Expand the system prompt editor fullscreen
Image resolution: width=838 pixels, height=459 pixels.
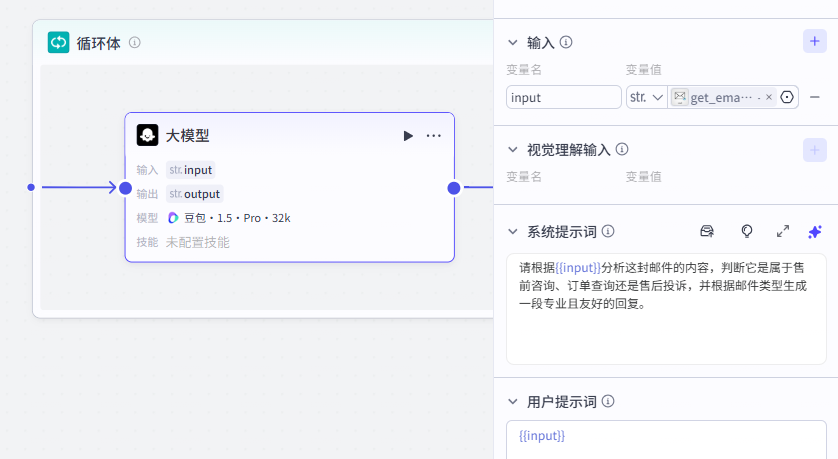point(783,232)
